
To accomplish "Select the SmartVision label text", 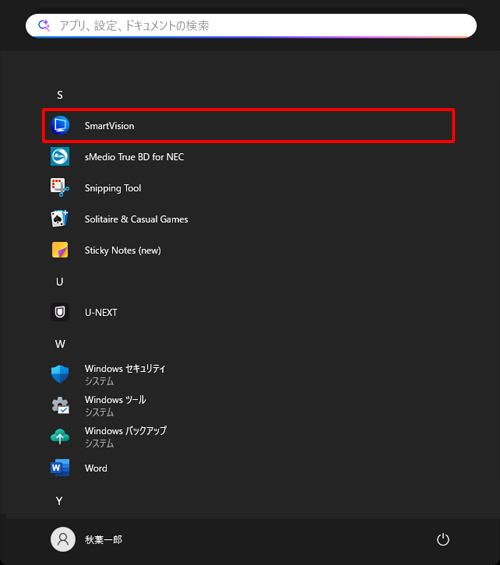I will (x=110, y=126).
